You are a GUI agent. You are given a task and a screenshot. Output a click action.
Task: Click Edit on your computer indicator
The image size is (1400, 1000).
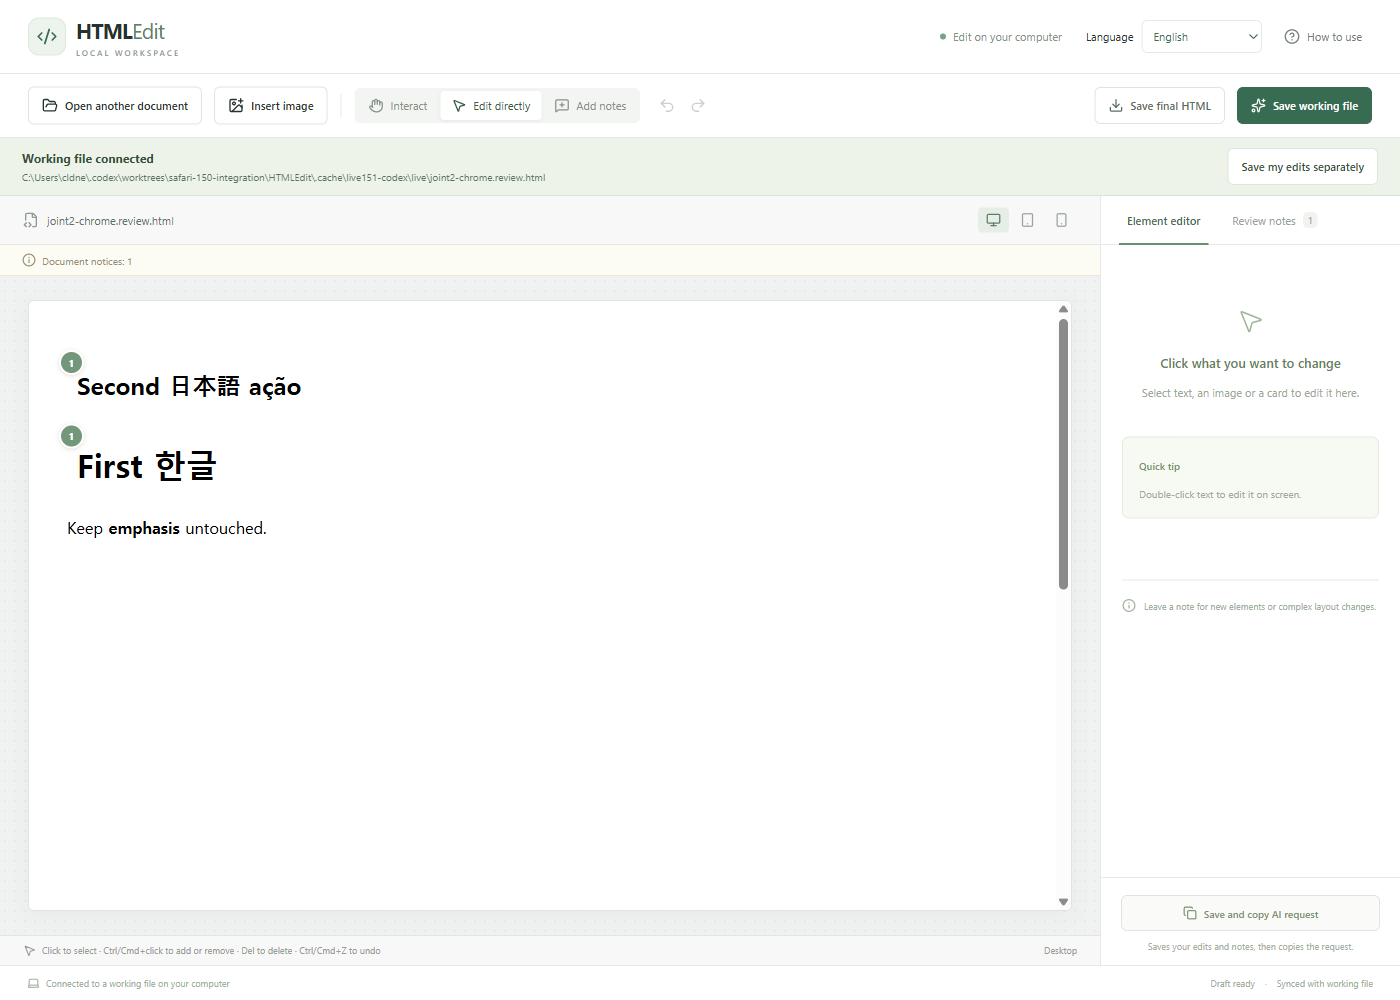click(x=1001, y=37)
